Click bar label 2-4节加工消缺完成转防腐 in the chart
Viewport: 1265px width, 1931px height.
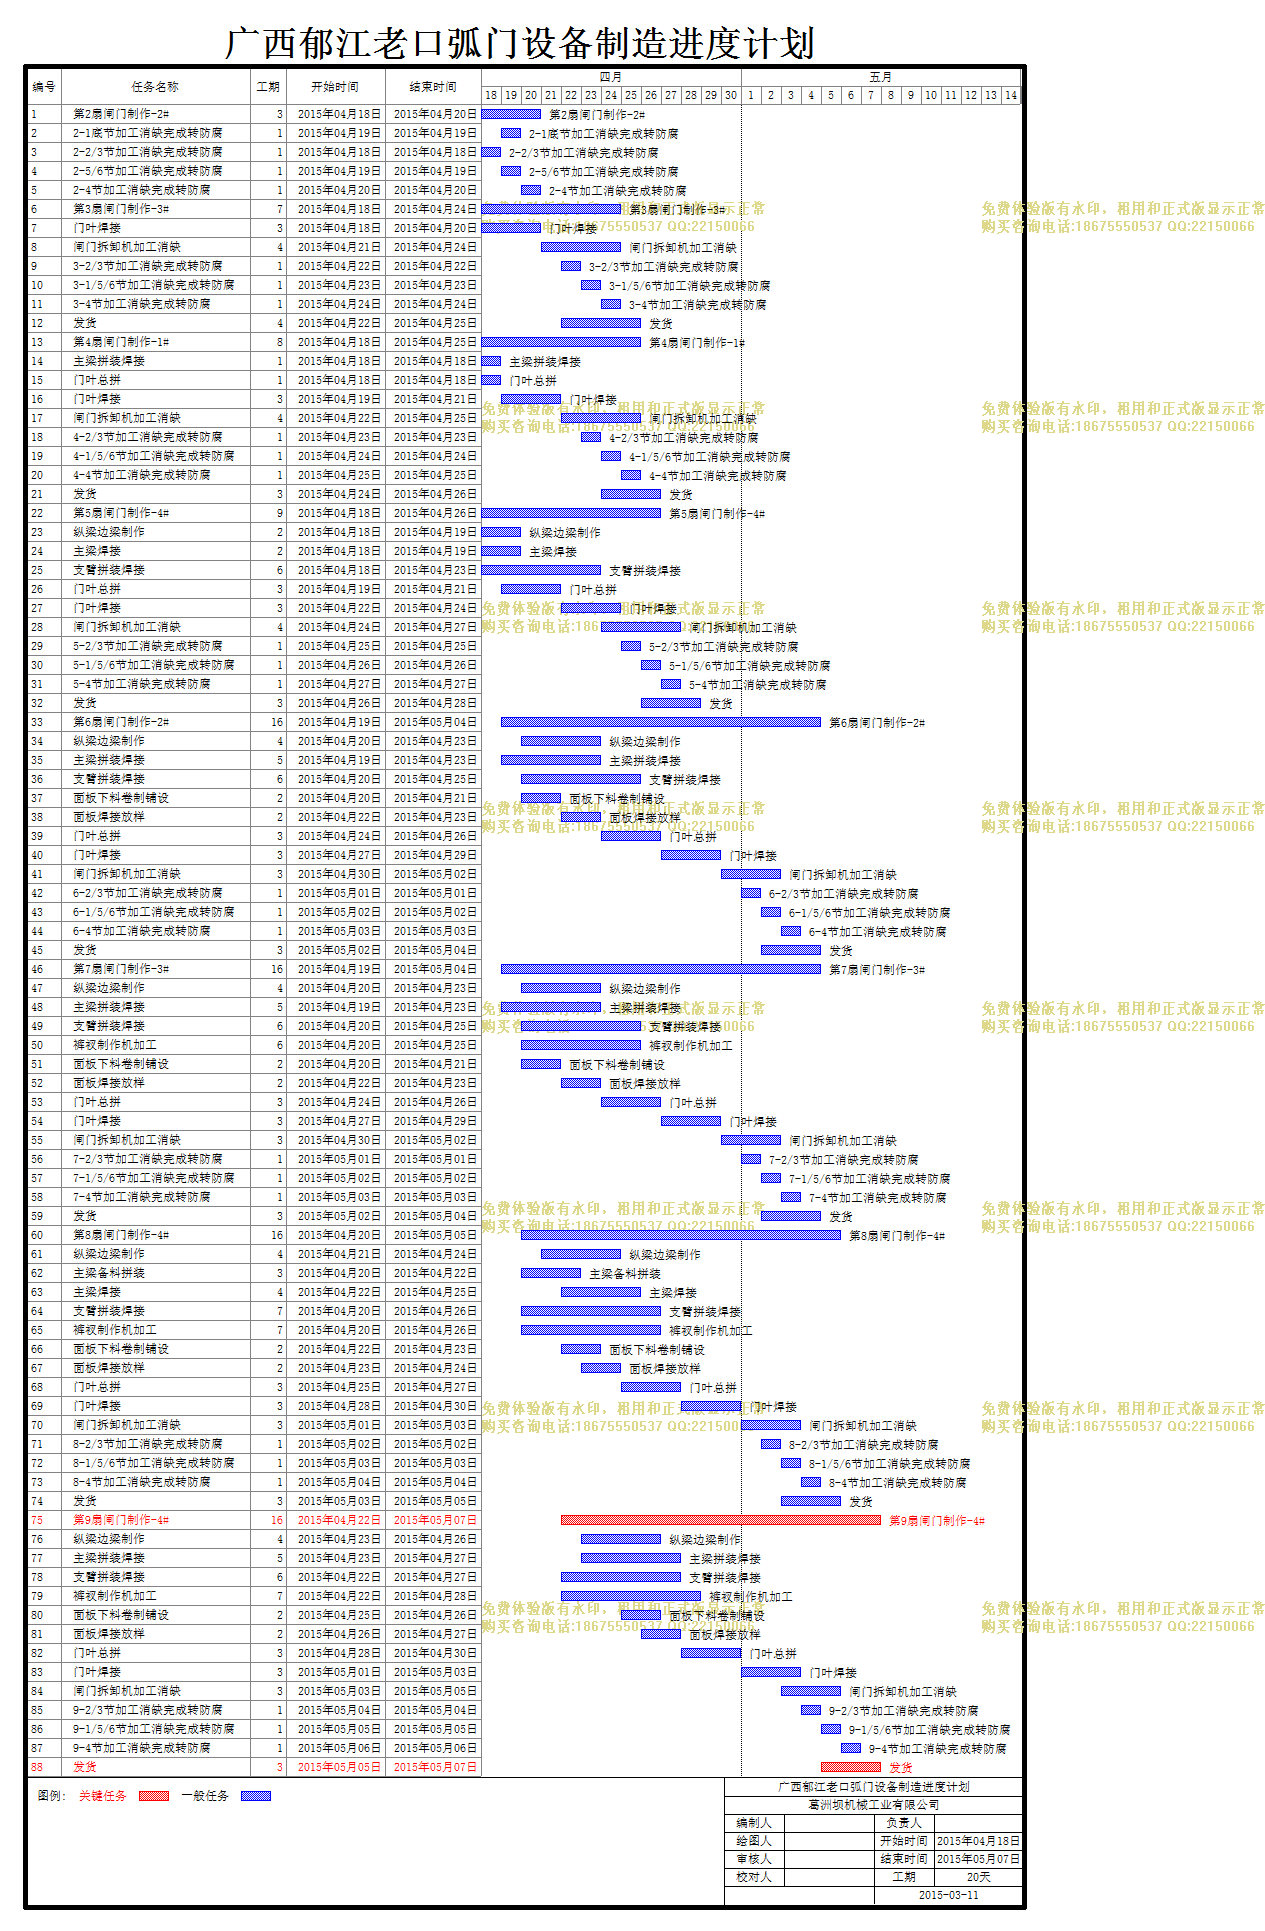click(617, 191)
